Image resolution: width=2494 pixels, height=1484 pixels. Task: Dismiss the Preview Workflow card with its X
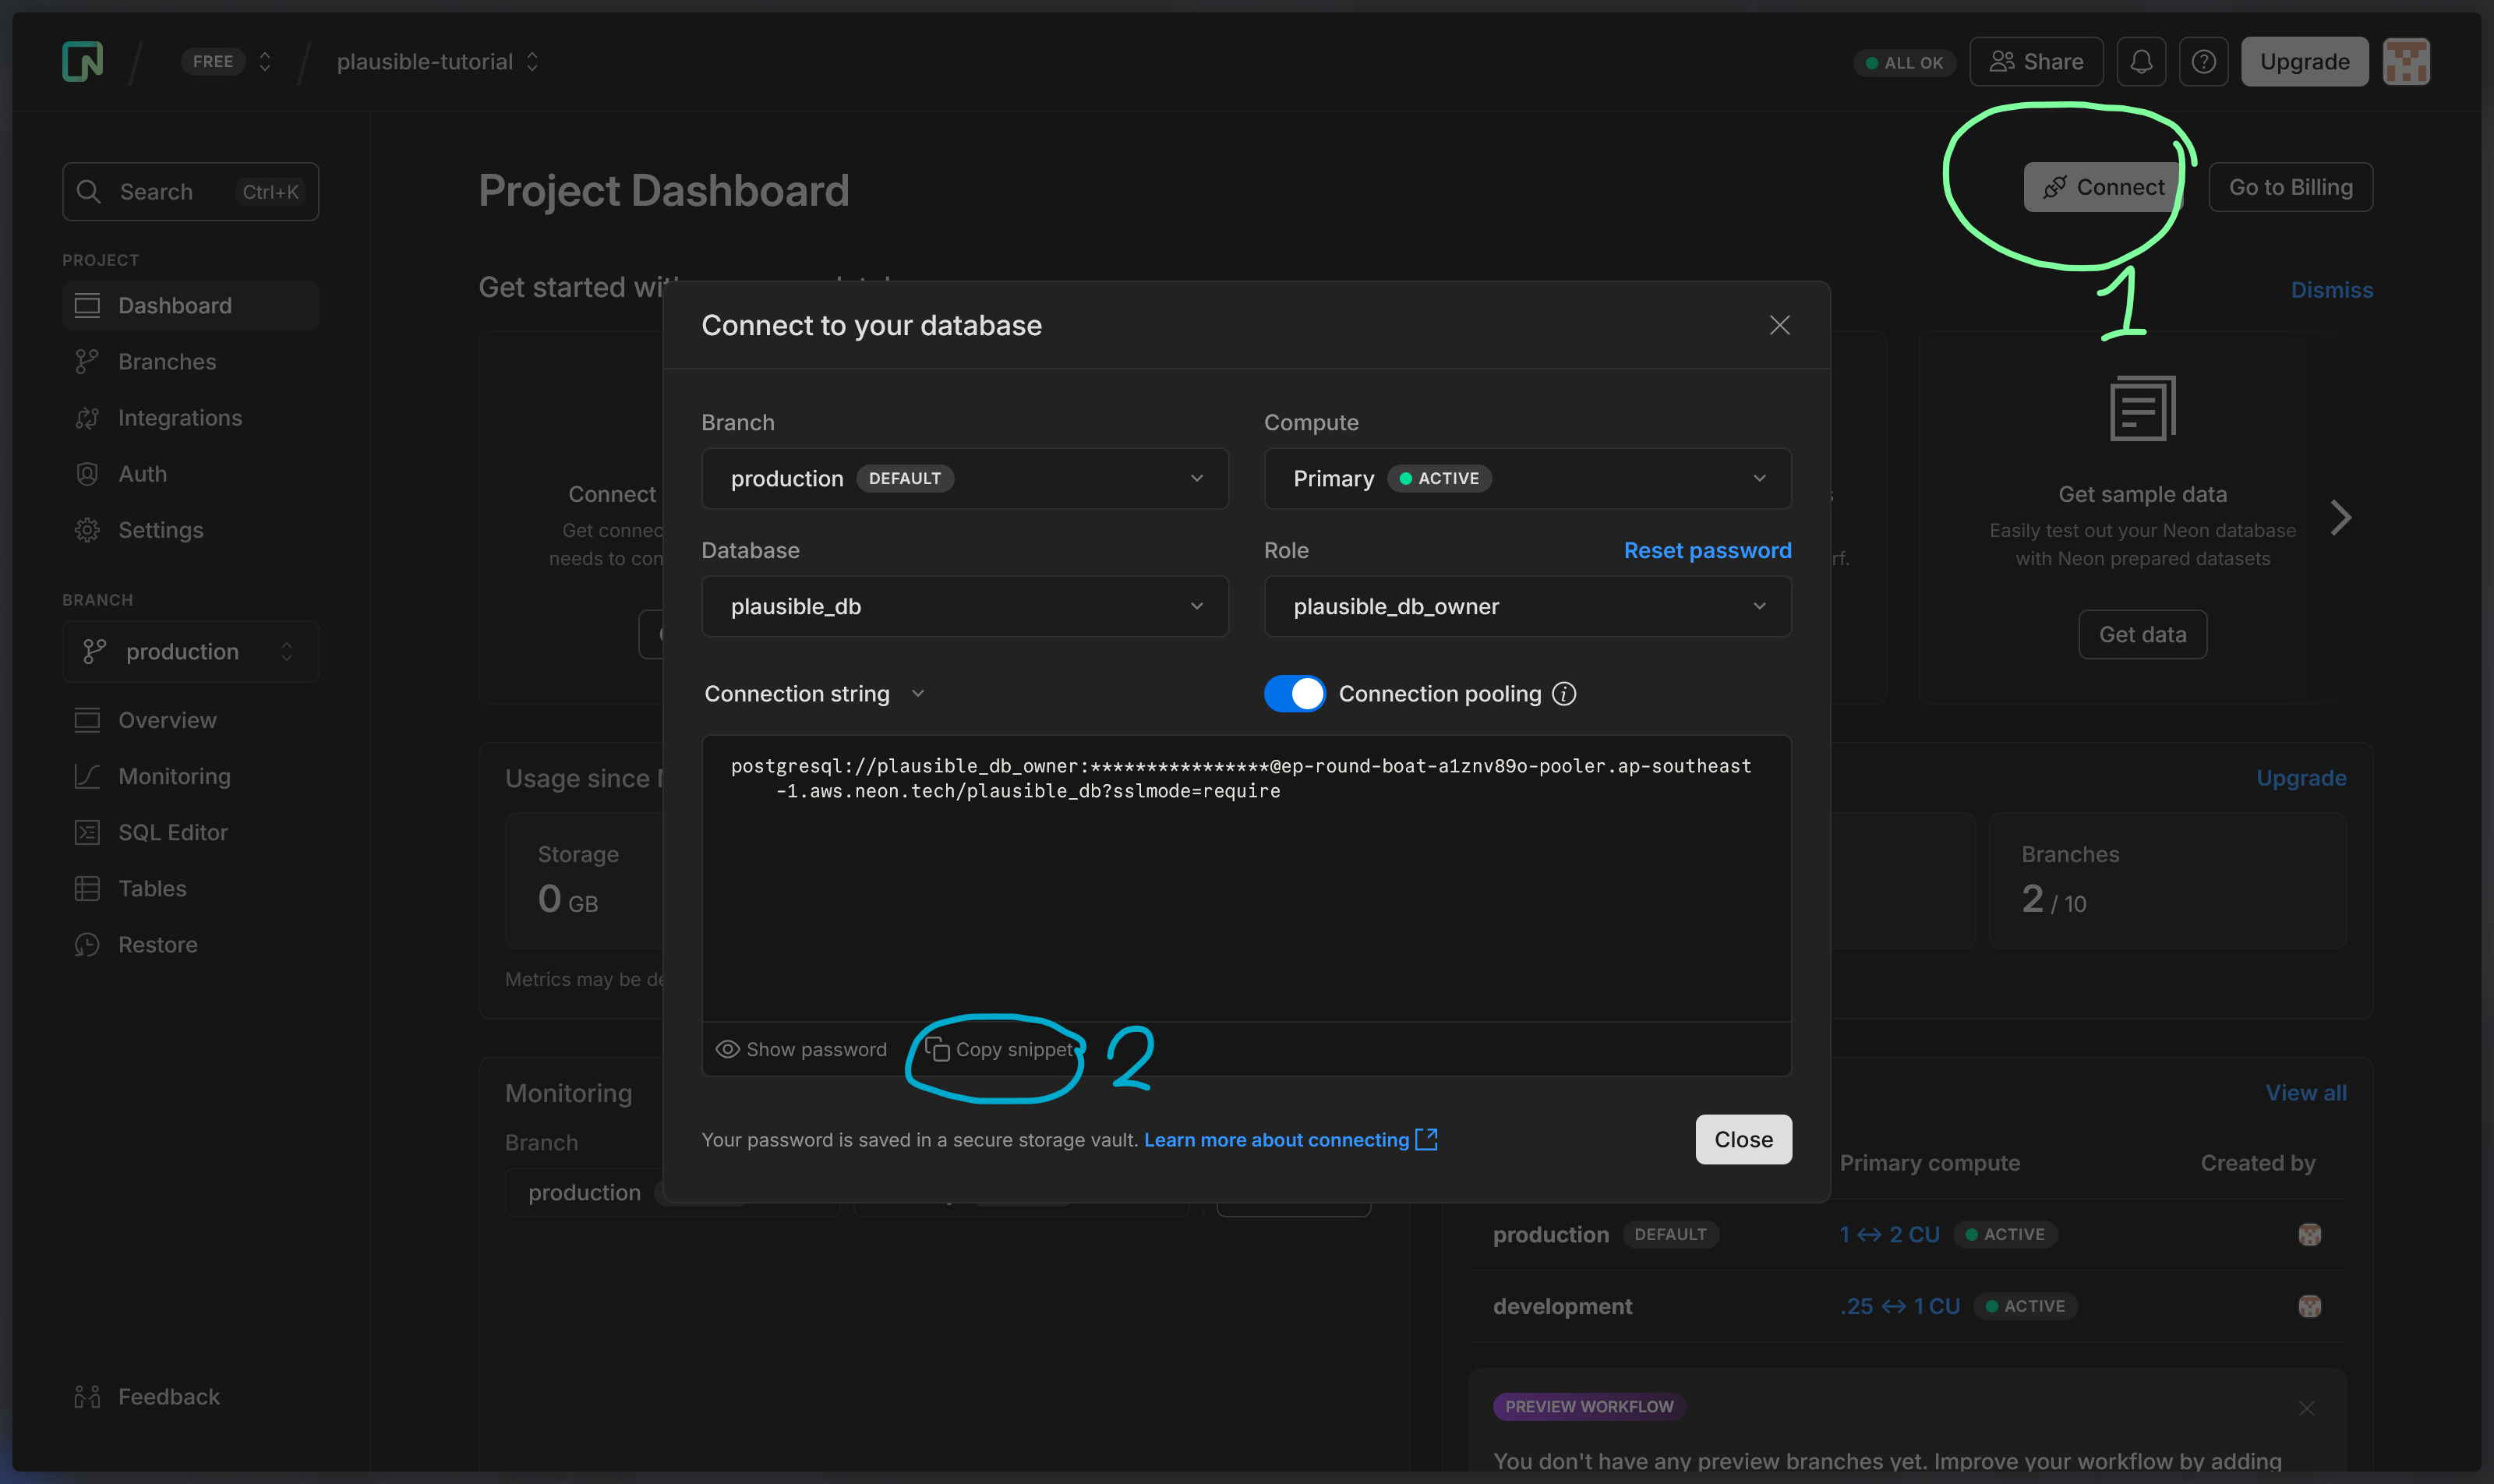(x=2306, y=1408)
